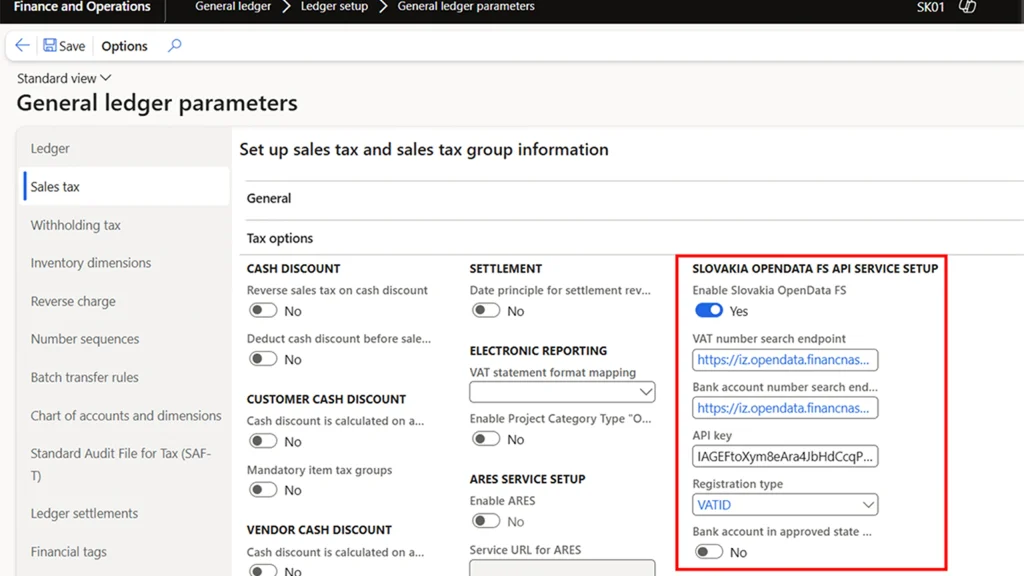Toggle Mandatory item tax groups
This screenshot has height=576, width=1024.
263,490
